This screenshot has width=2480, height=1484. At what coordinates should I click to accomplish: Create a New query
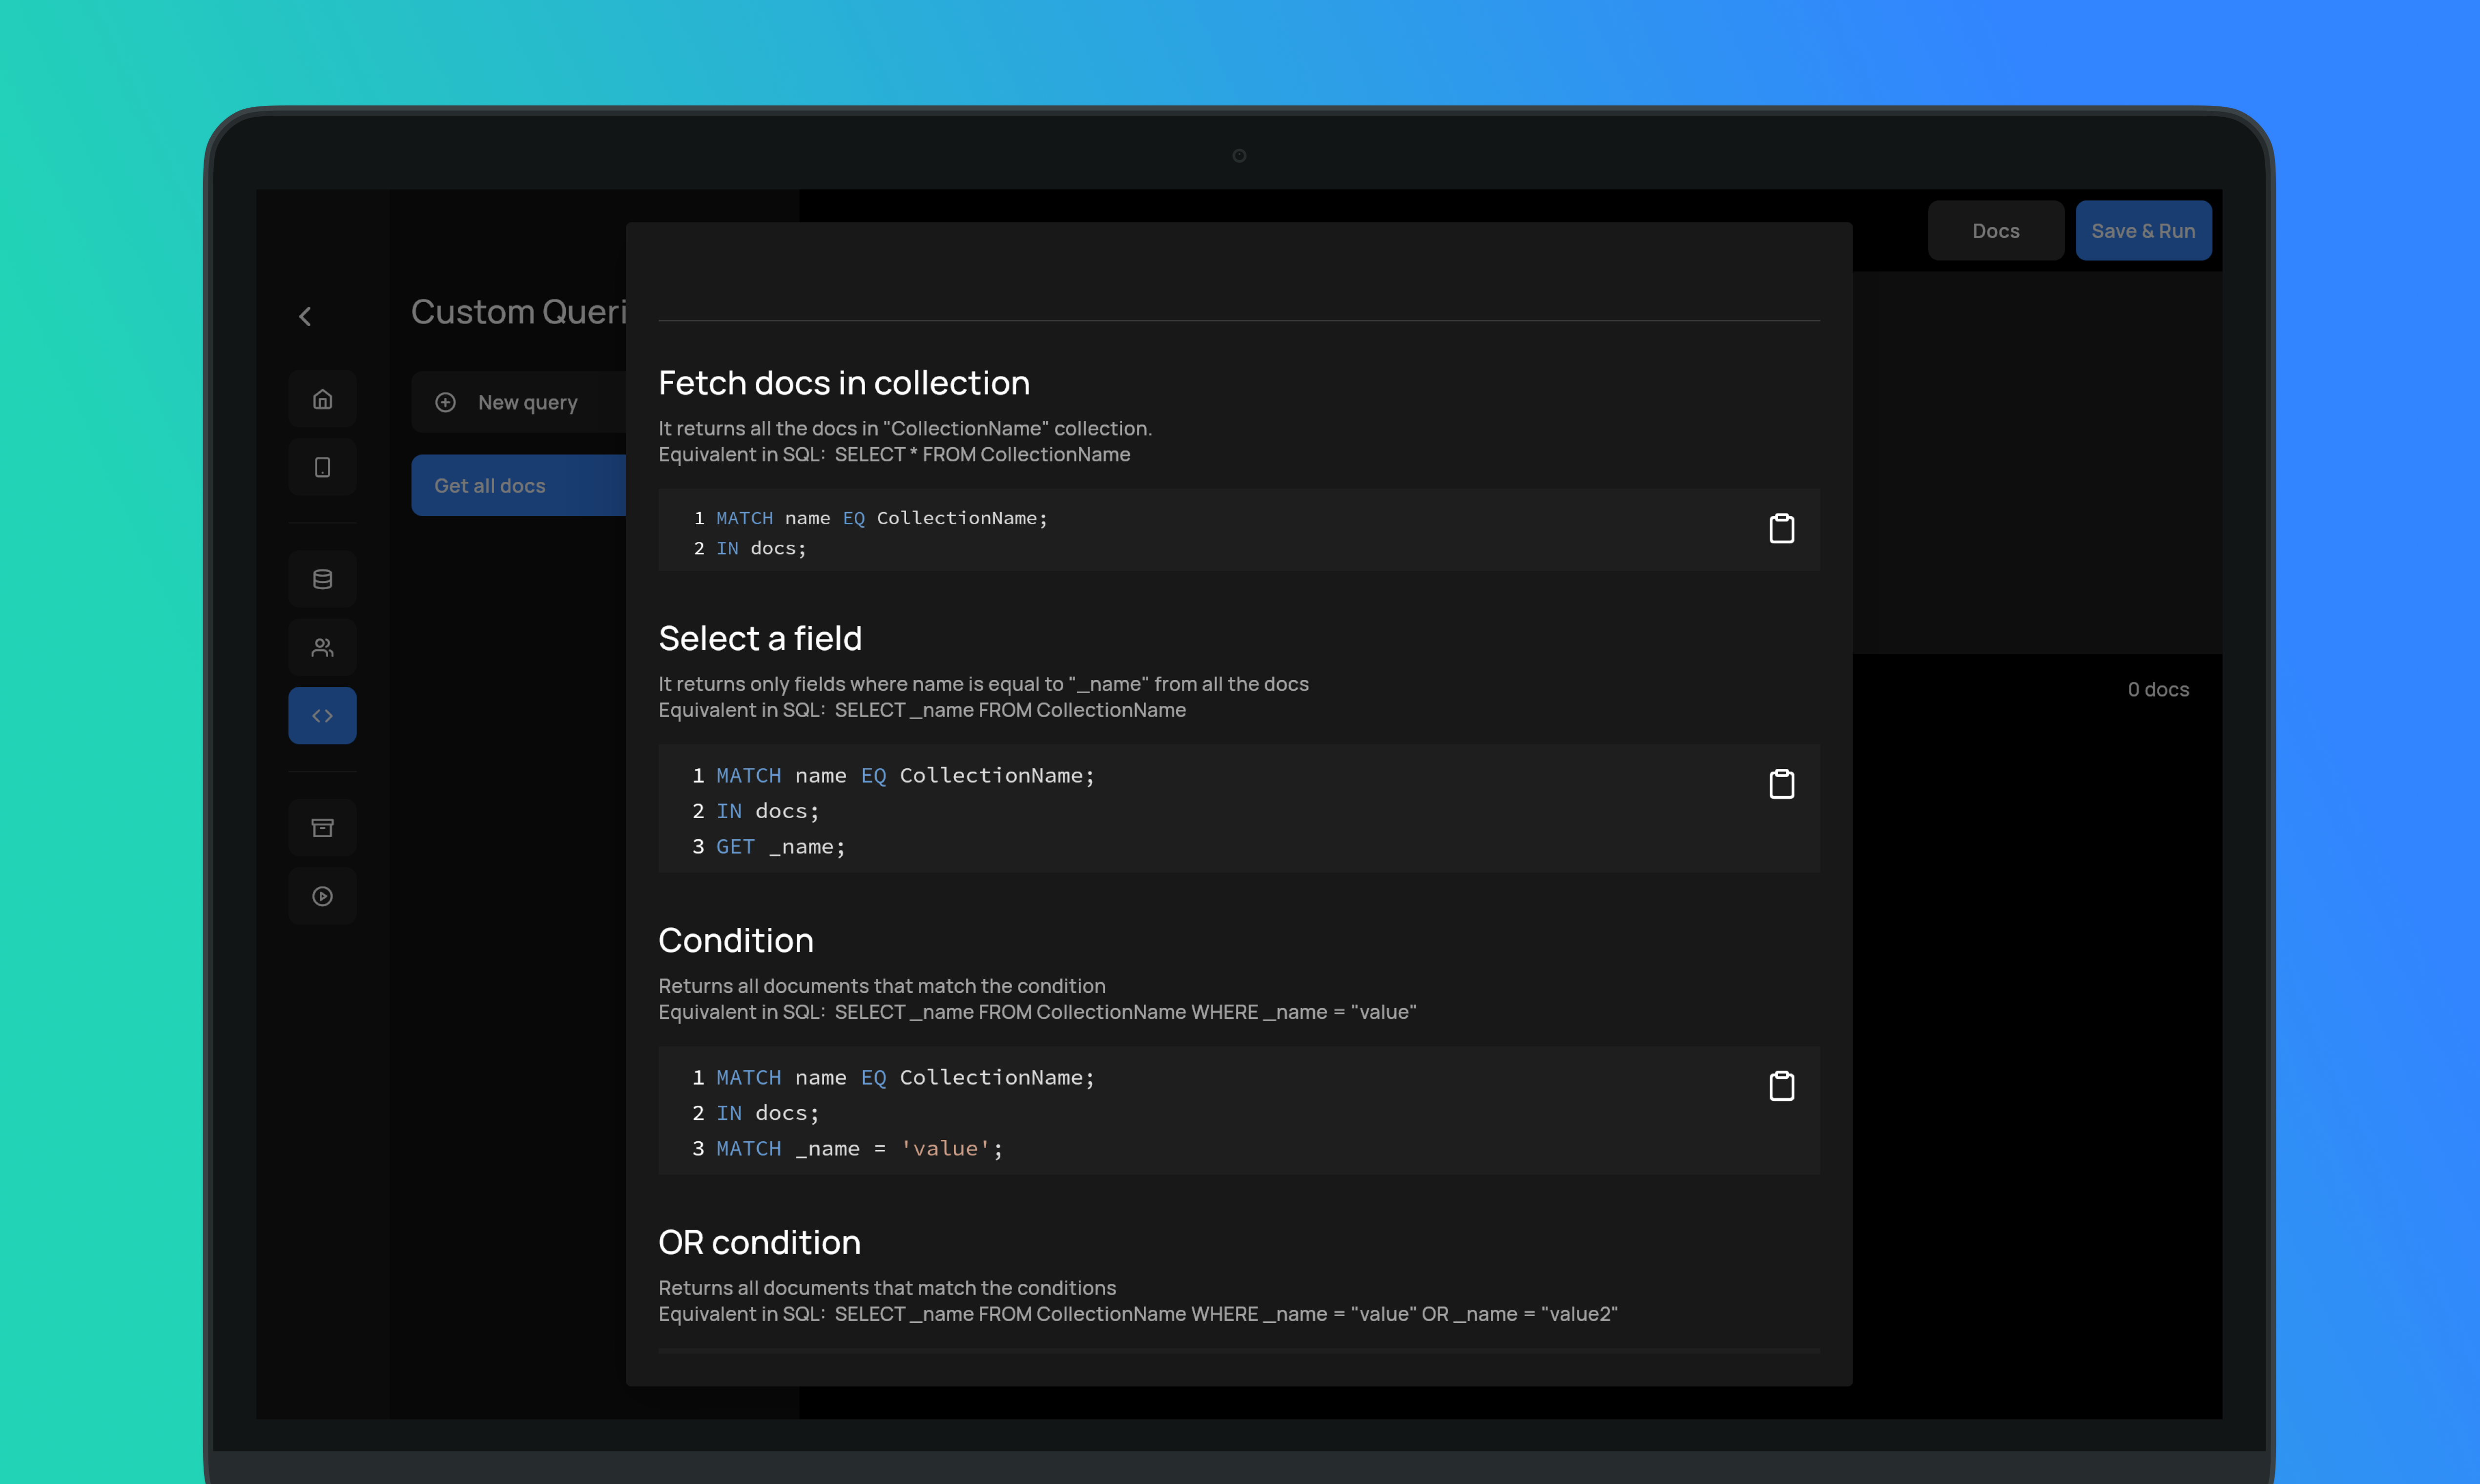[519, 402]
